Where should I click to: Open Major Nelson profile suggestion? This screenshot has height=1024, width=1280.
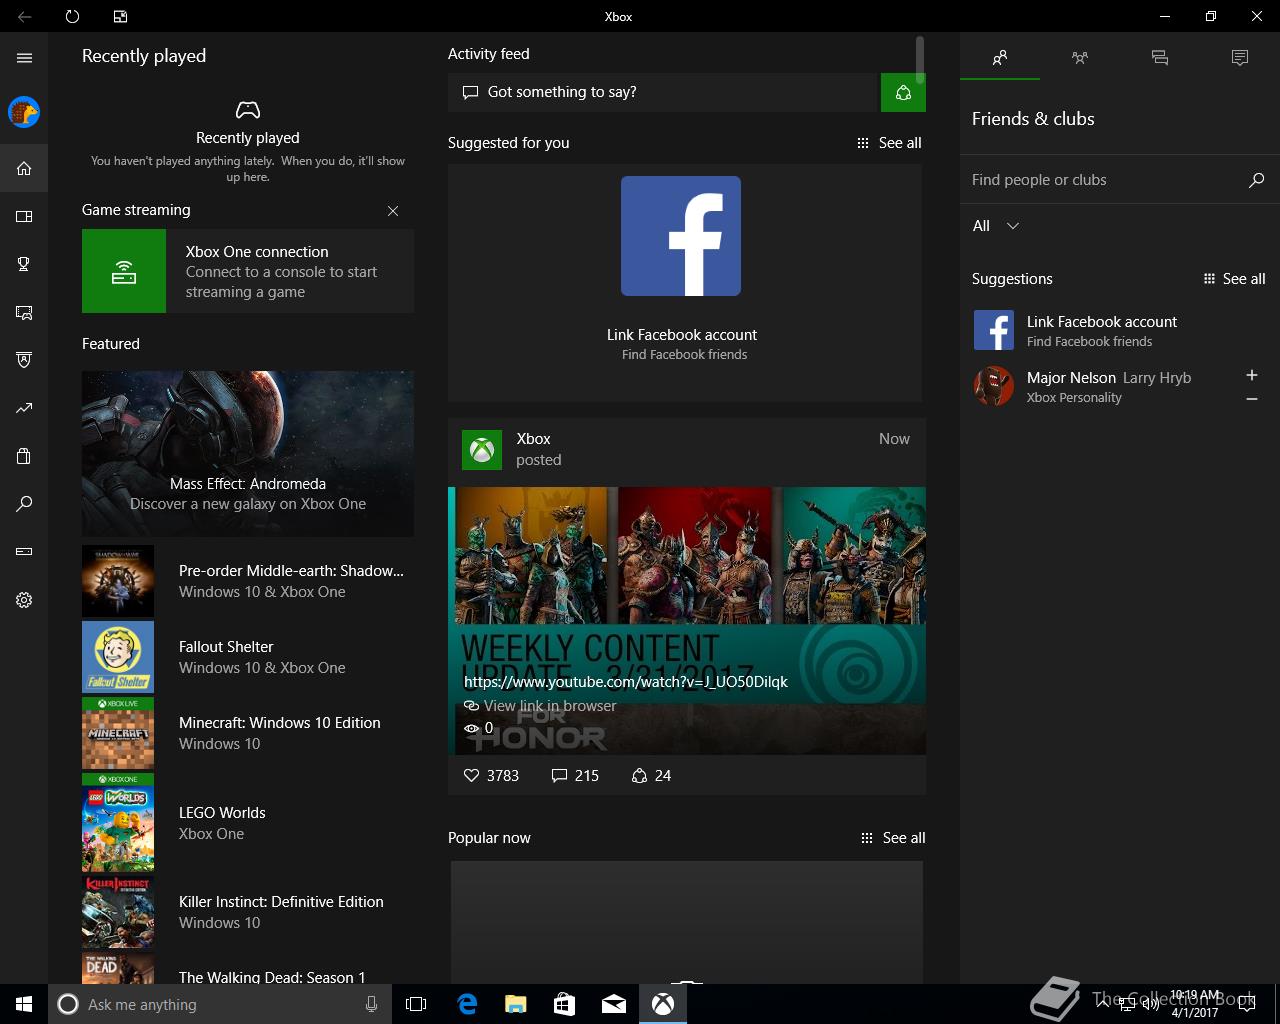[x=1100, y=387]
